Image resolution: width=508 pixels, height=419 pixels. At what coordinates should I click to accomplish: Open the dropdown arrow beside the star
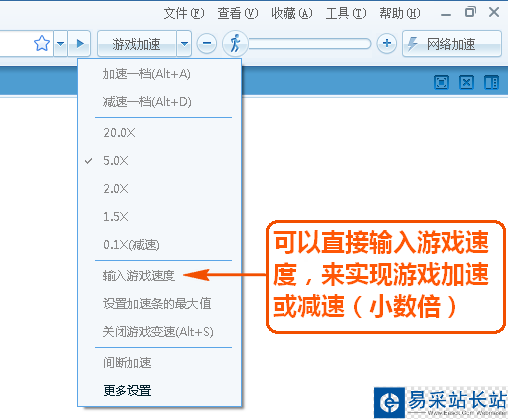click(x=60, y=43)
